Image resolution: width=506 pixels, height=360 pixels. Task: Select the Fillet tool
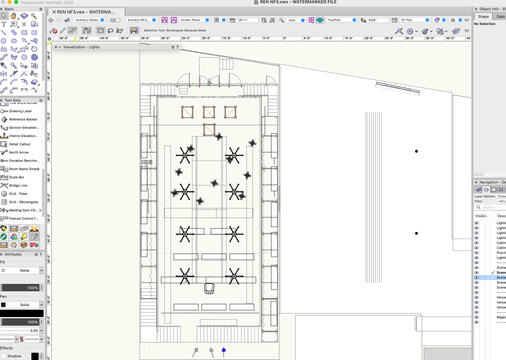coord(4,82)
